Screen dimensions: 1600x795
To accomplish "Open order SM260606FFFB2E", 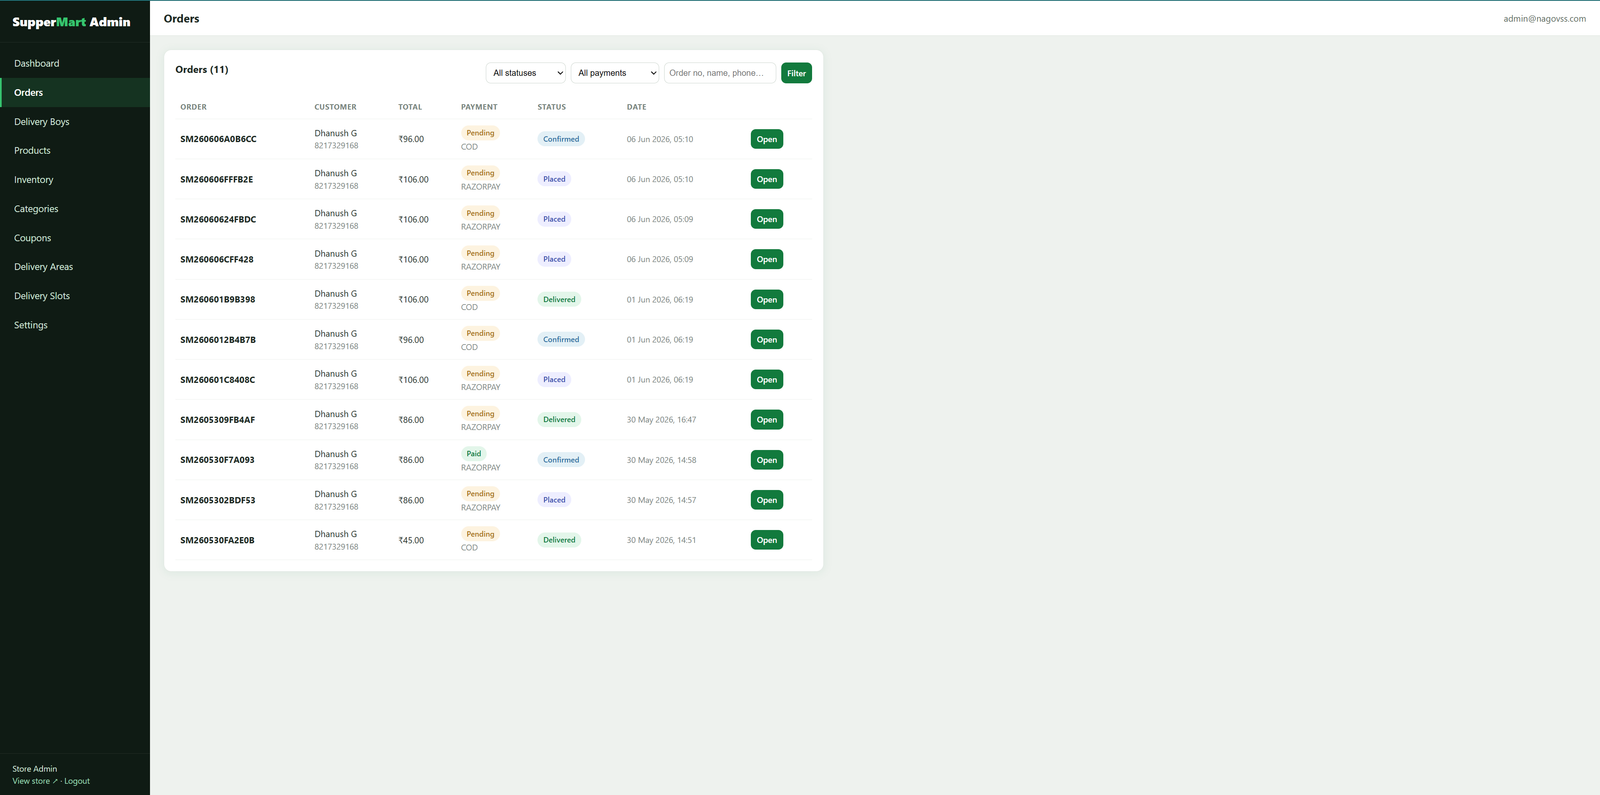I will [x=767, y=179].
